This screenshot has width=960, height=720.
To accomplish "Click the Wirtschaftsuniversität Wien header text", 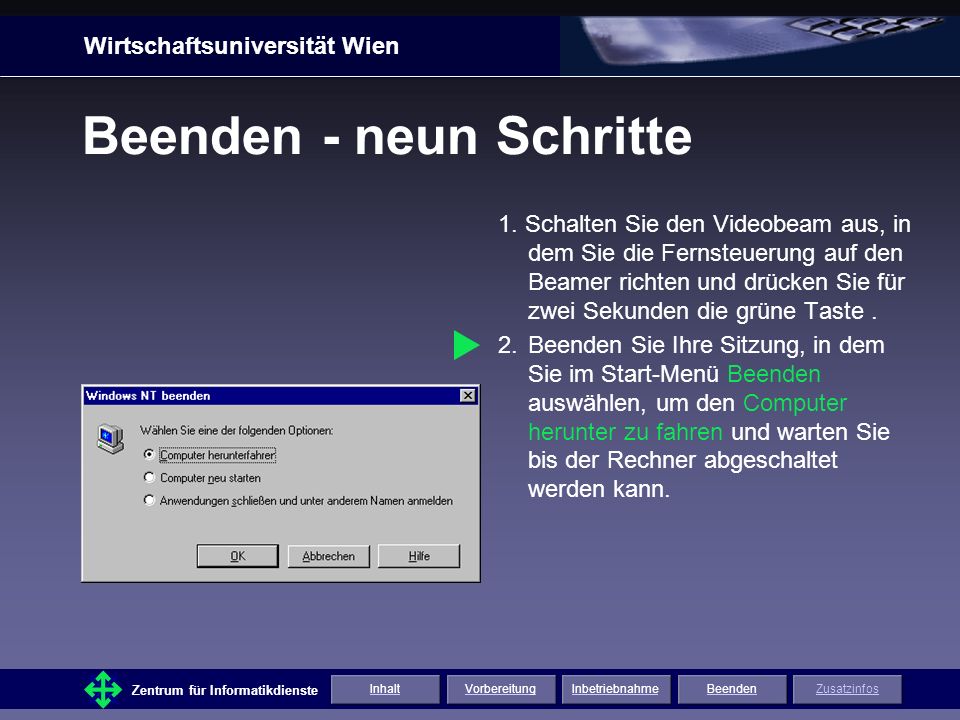I will [x=241, y=46].
